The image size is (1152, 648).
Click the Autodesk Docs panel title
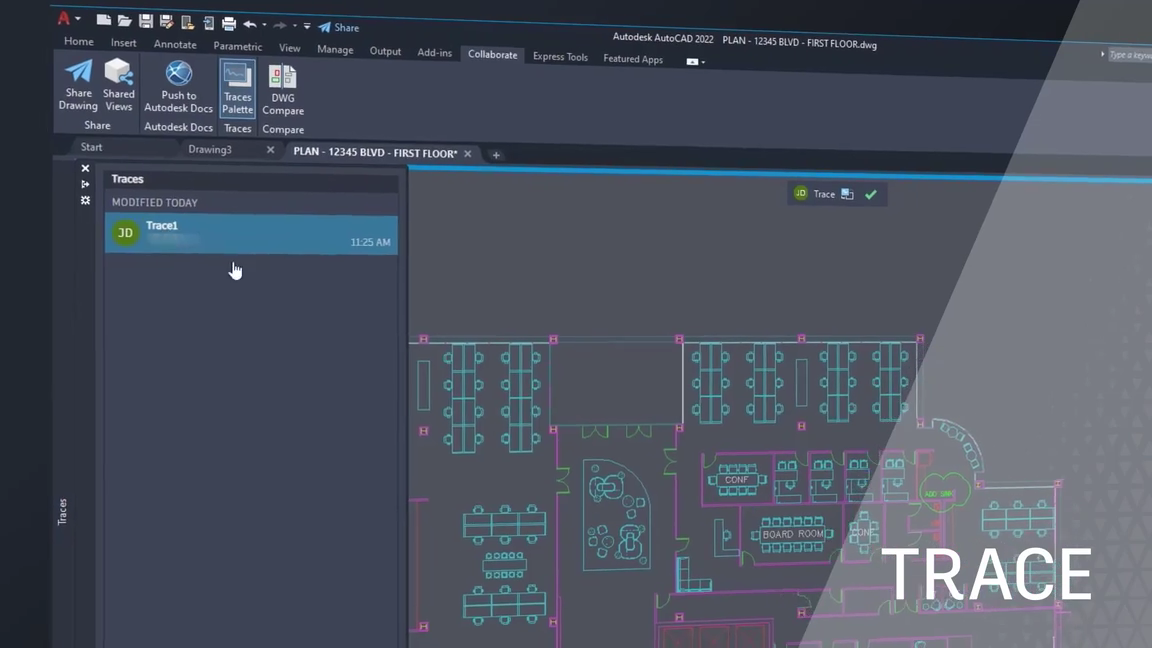179,127
